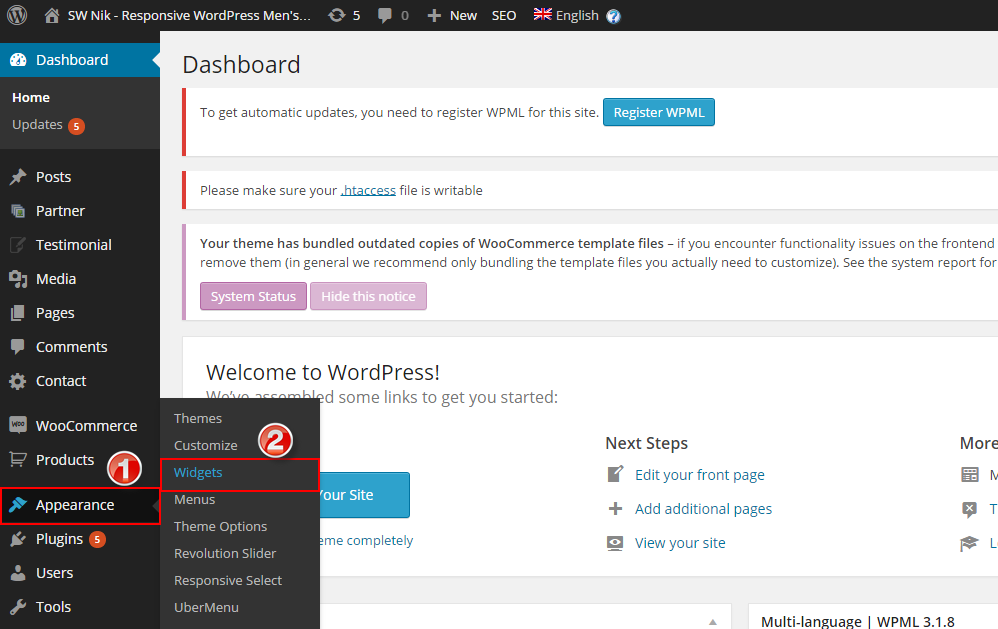Click the Comments speech bubble sidebar icon

pyautogui.click(x=18, y=347)
